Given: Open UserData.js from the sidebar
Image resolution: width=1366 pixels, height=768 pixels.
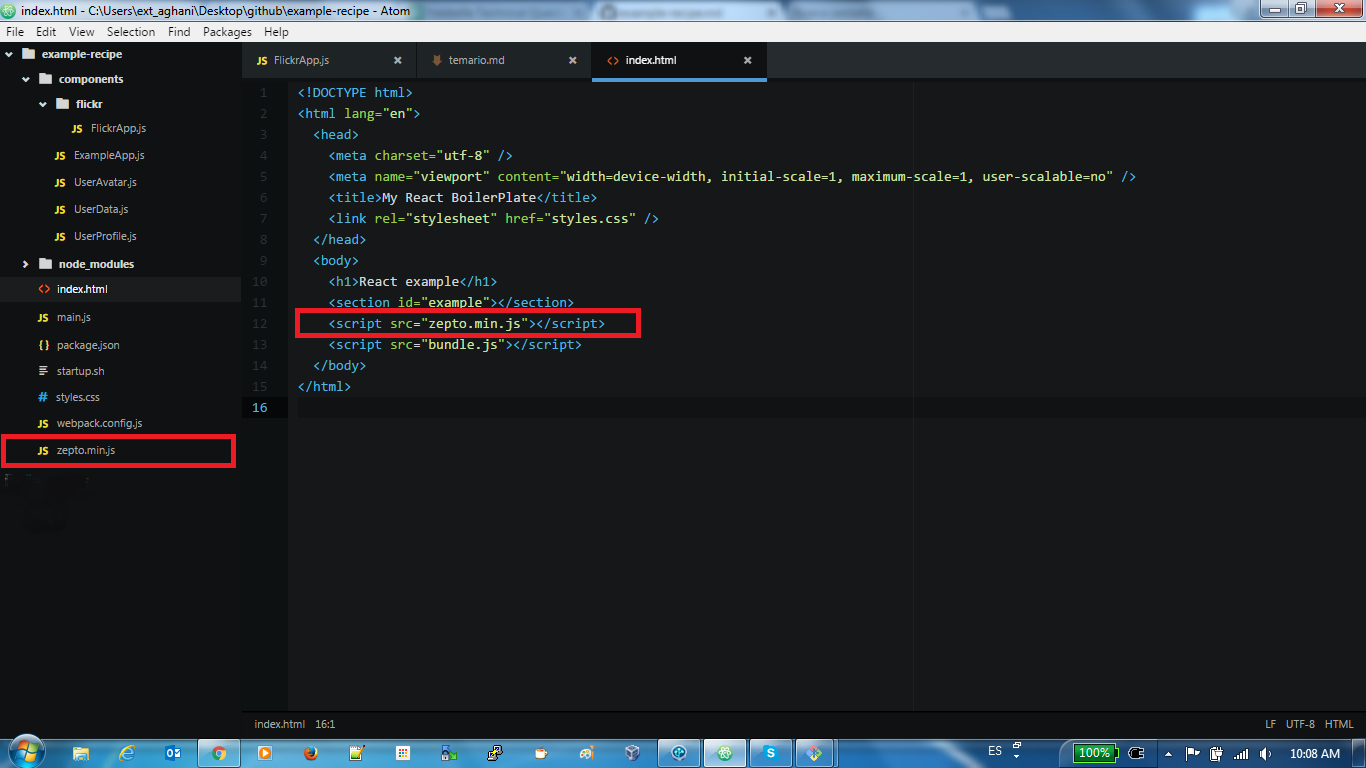Looking at the screenshot, I should 101,210.
